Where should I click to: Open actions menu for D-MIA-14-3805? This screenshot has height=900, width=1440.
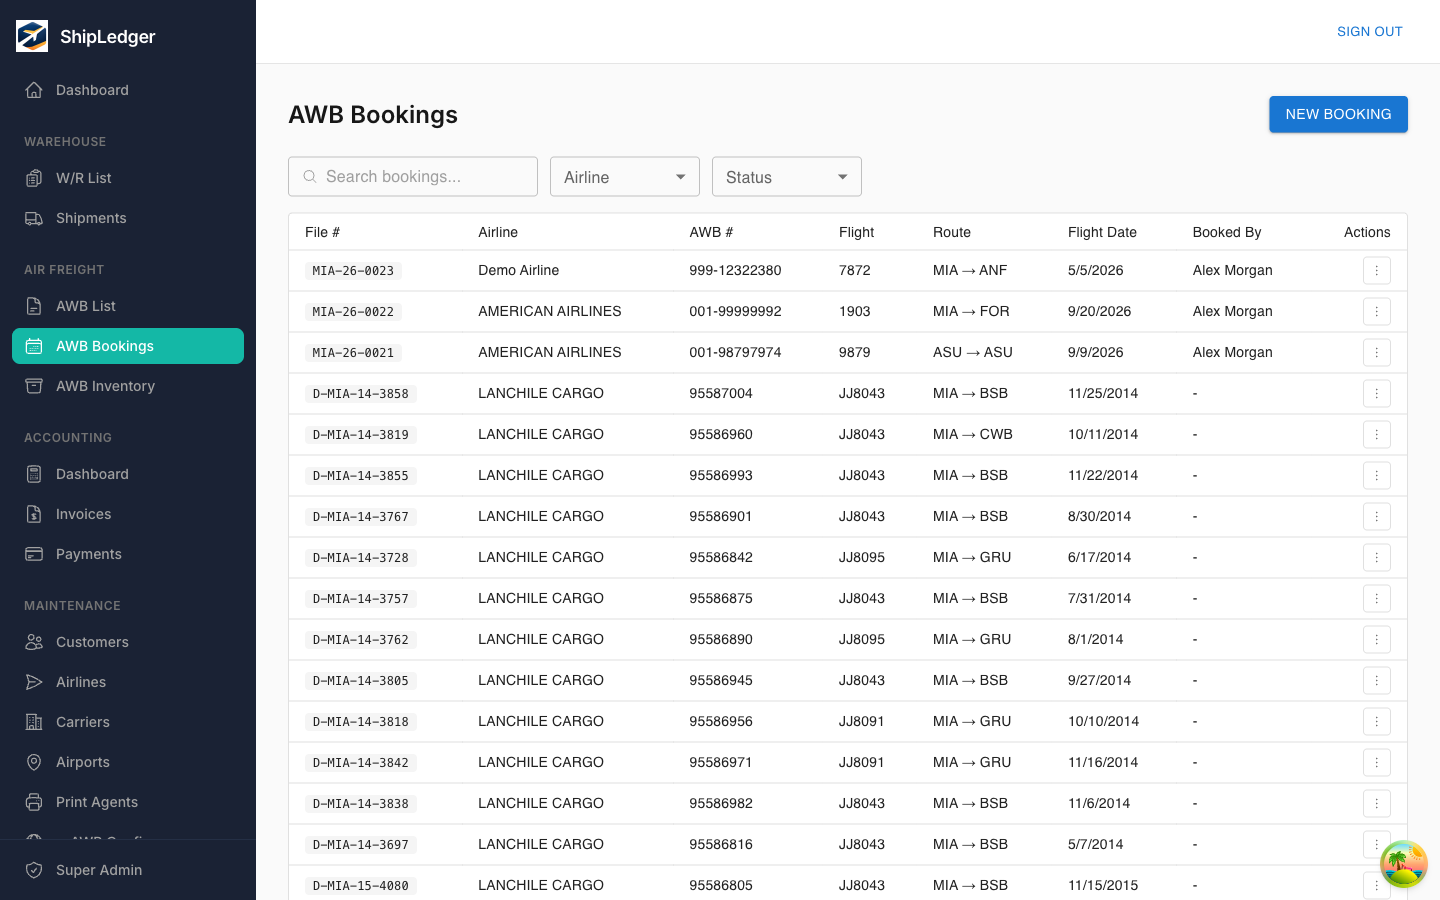(x=1377, y=681)
